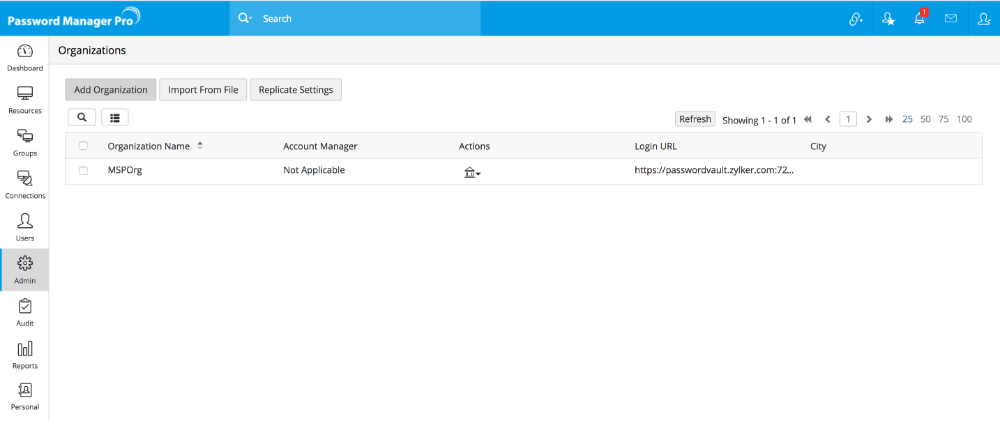Open MSPOrg organization actions dropdown
Viewport: 1000px width, 421px height.
(x=472, y=172)
